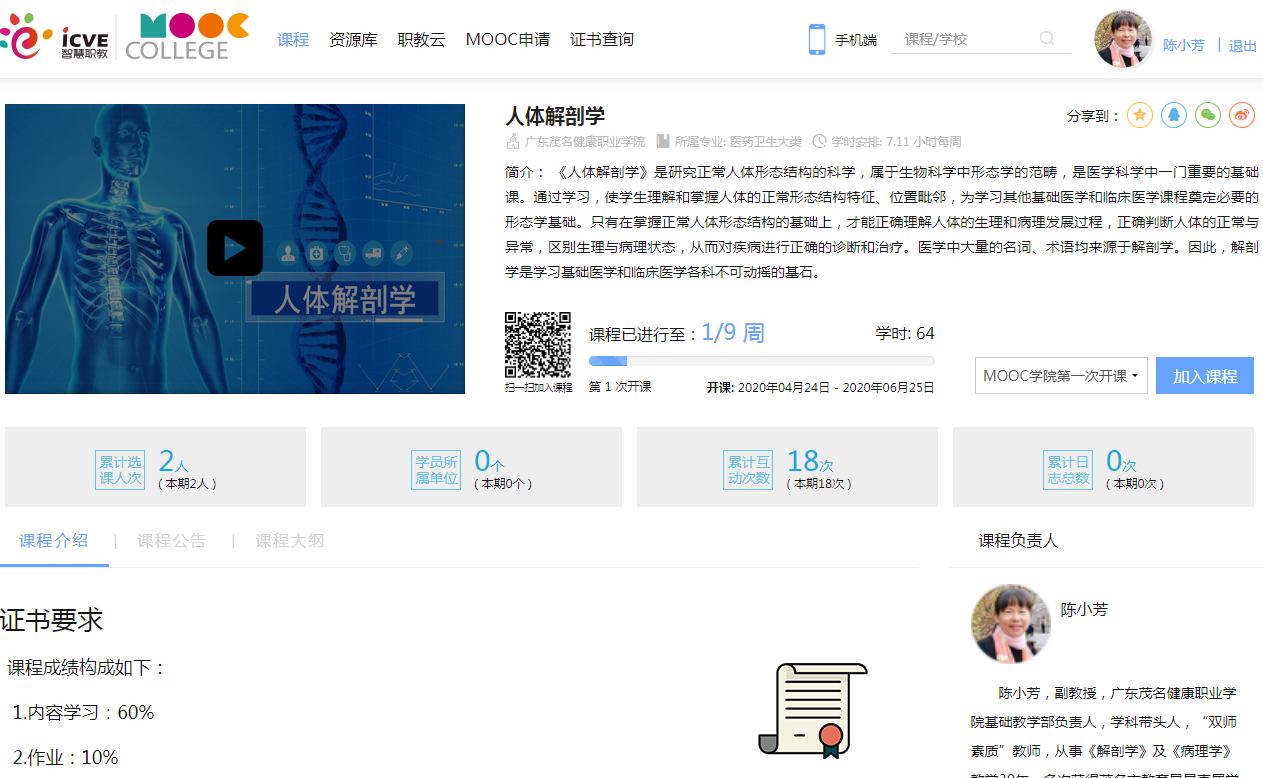Viewport: 1263px width, 778px height.
Task: Open the MOOC申请 menu item
Action: (x=507, y=40)
